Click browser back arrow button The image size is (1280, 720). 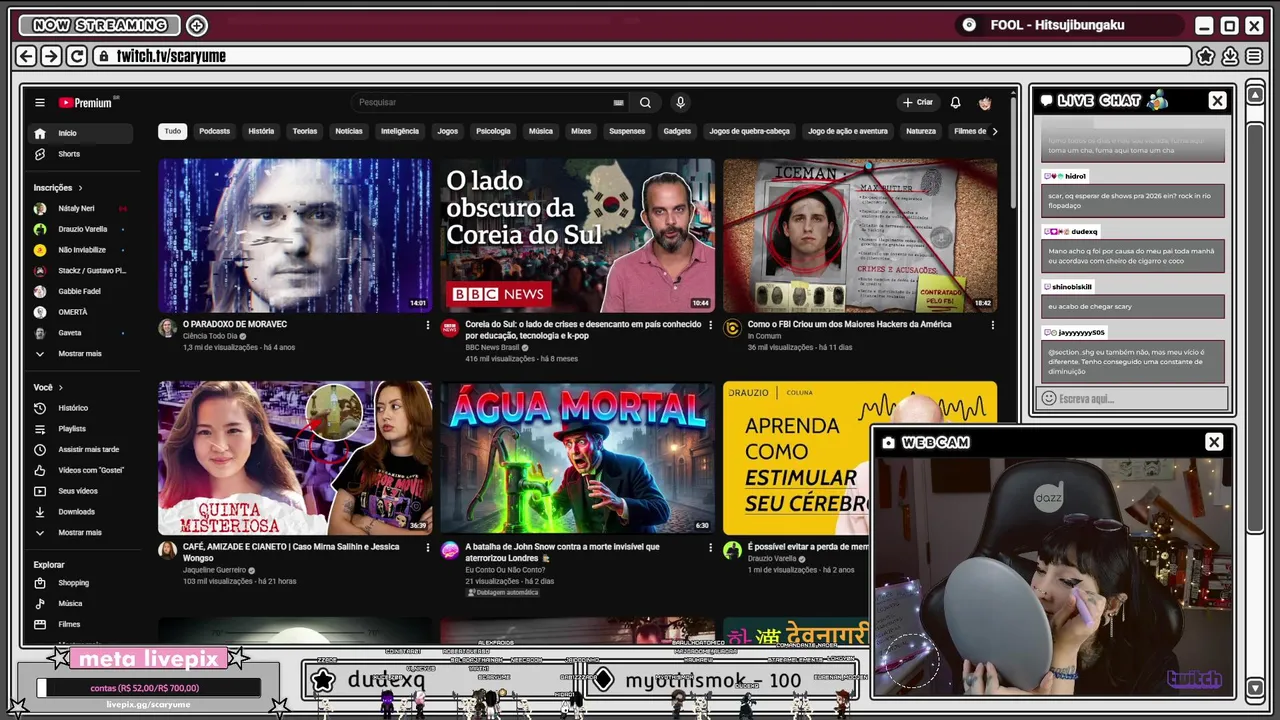(x=27, y=56)
